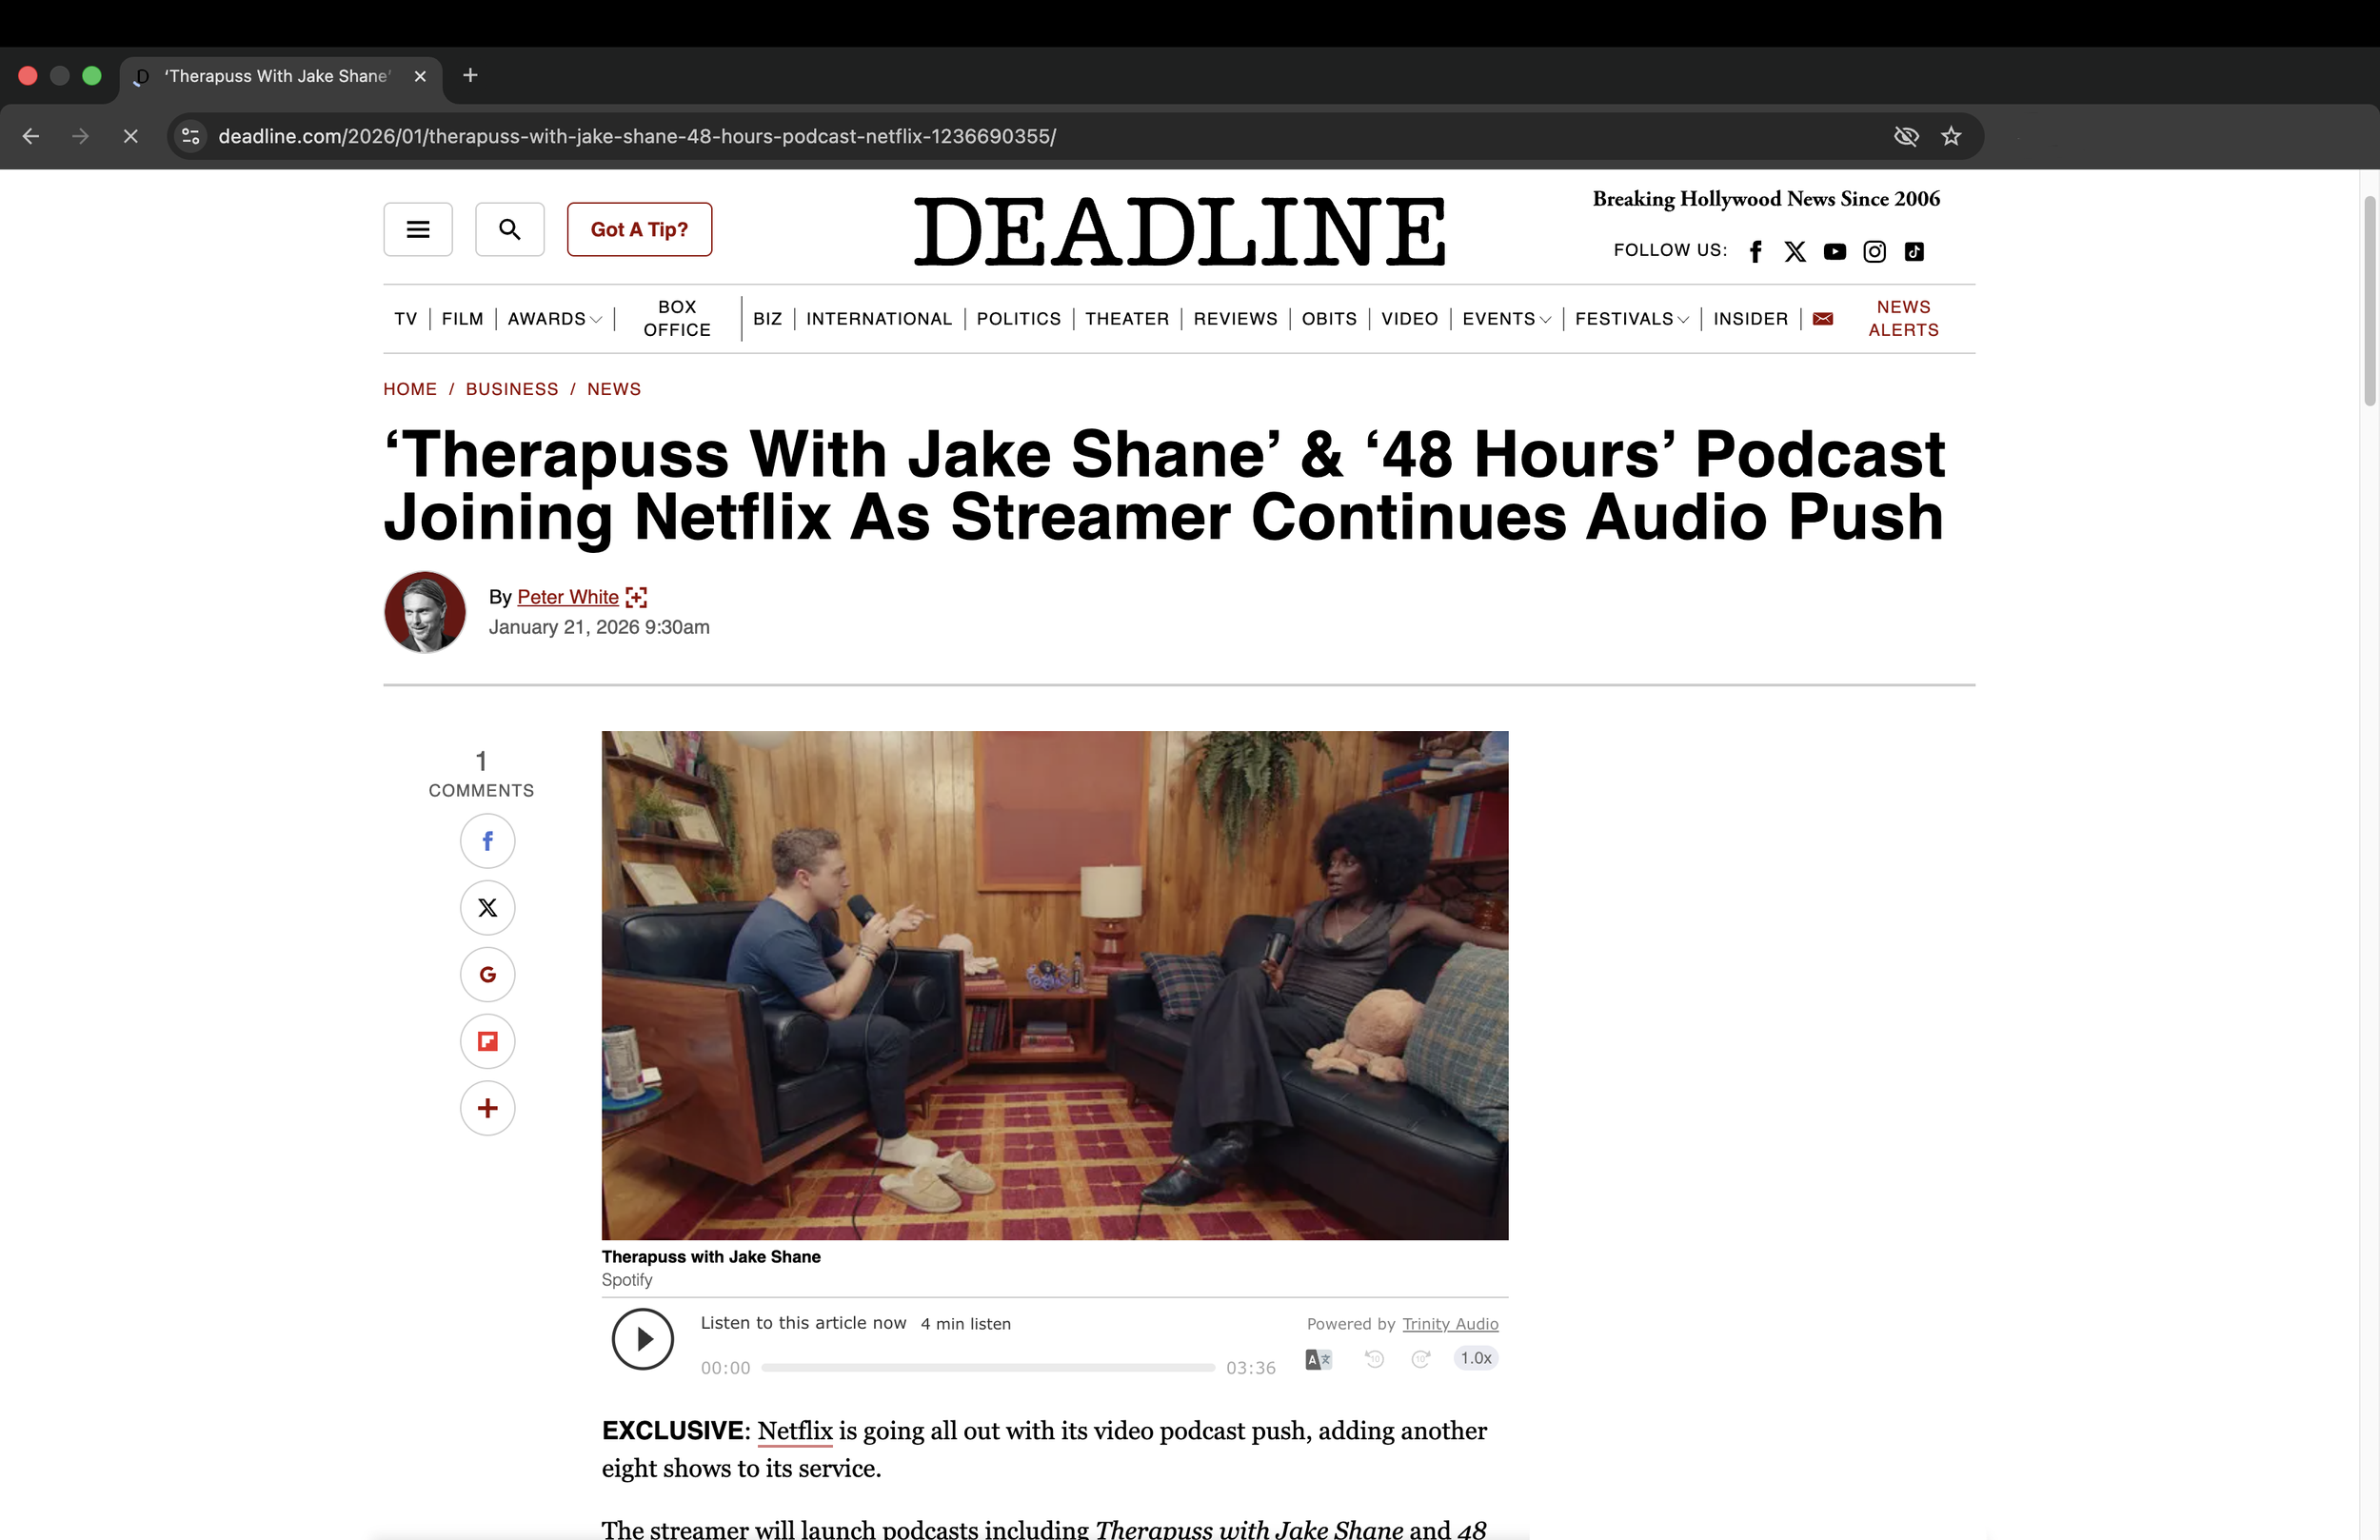Expand the AWARDS dropdown menu
This screenshot has width=2380, height=1540.
click(597, 318)
